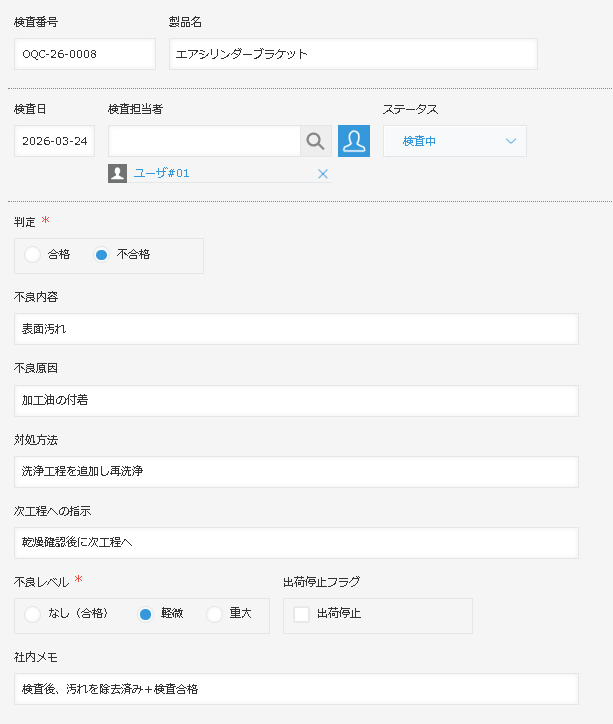Open the user picker blue person icon
This screenshot has width=613, height=724.
(x=354, y=141)
